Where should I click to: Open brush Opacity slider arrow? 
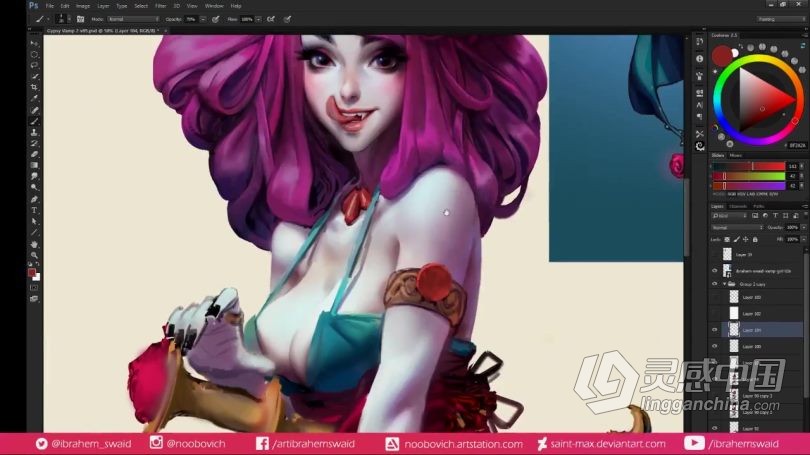[x=202, y=19]
